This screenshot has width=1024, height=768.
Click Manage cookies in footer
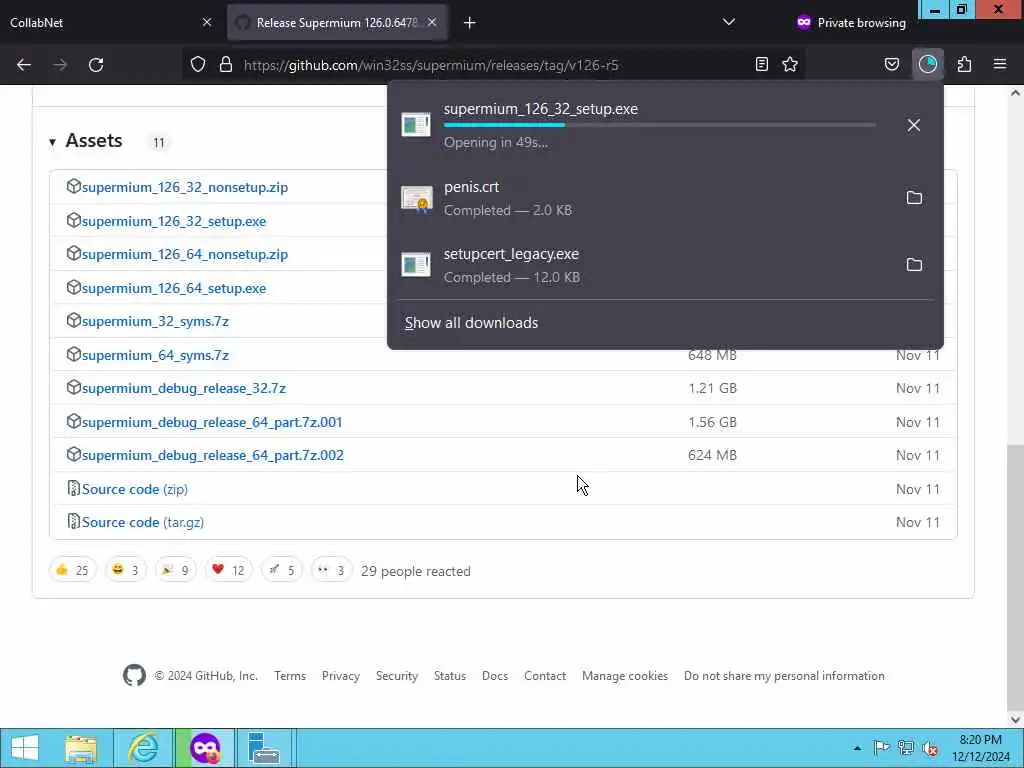coord(625,676)
